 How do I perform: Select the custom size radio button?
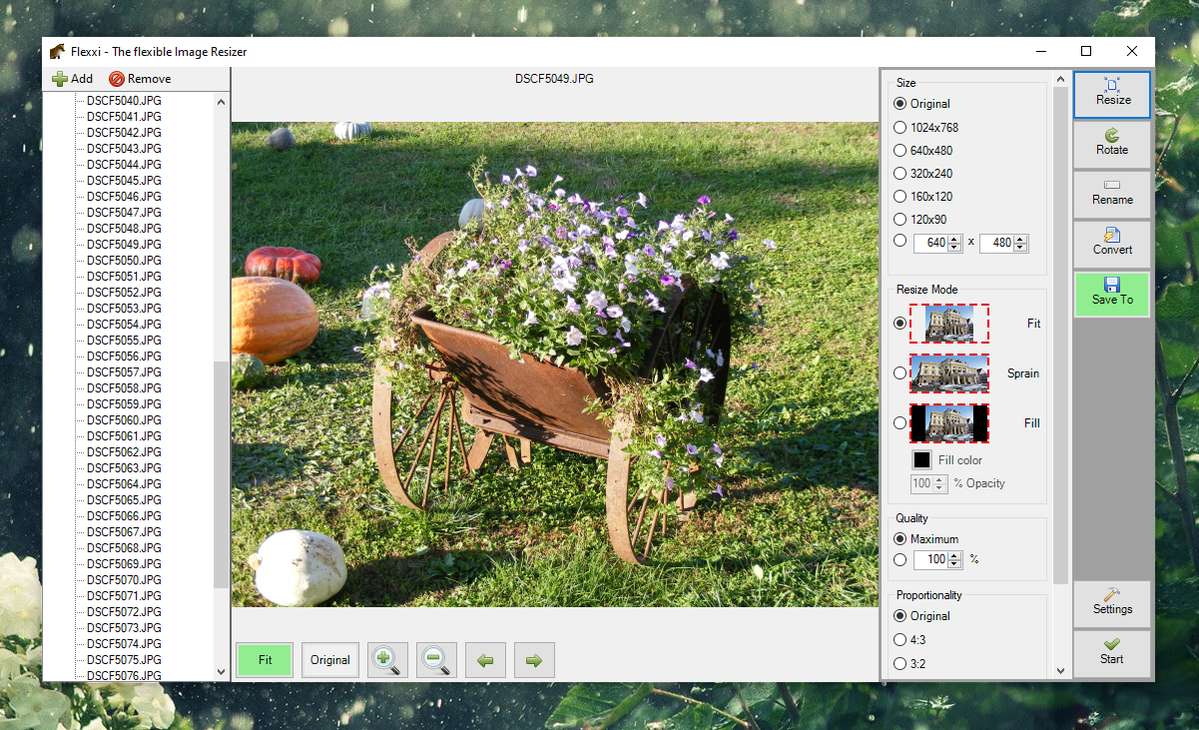pos(900,241)
